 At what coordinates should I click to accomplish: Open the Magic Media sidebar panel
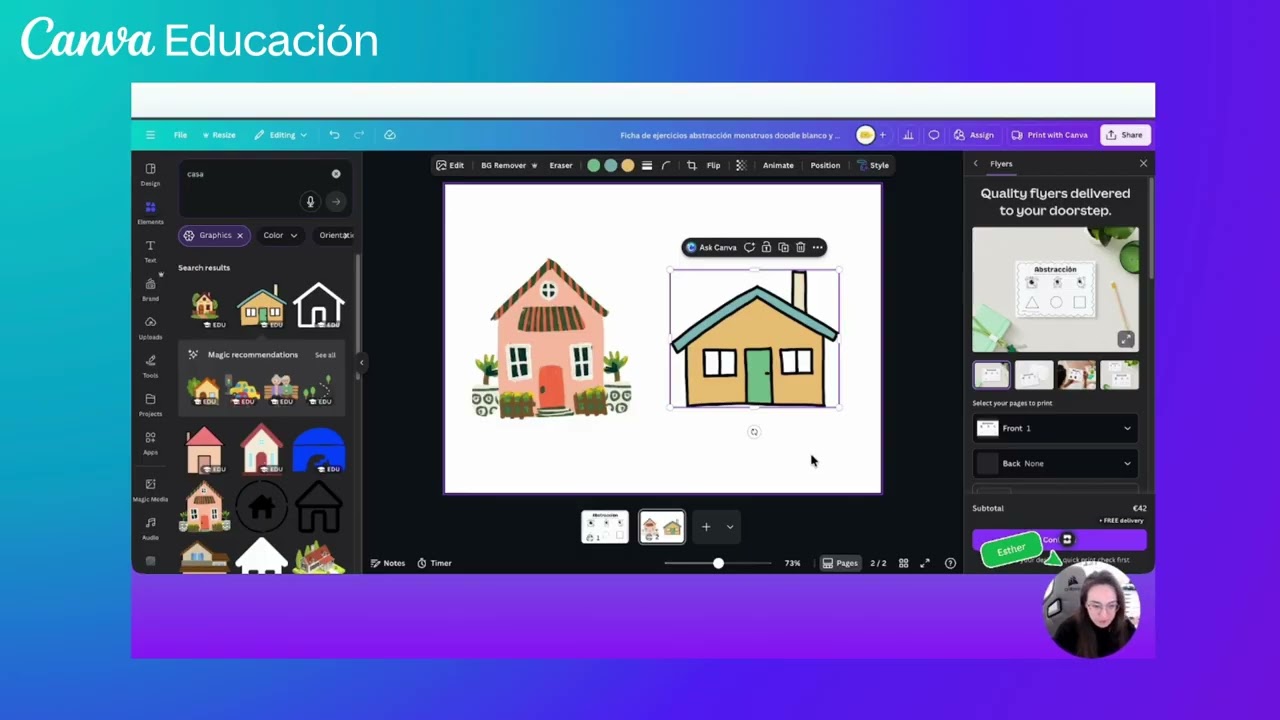click(150, 489)
